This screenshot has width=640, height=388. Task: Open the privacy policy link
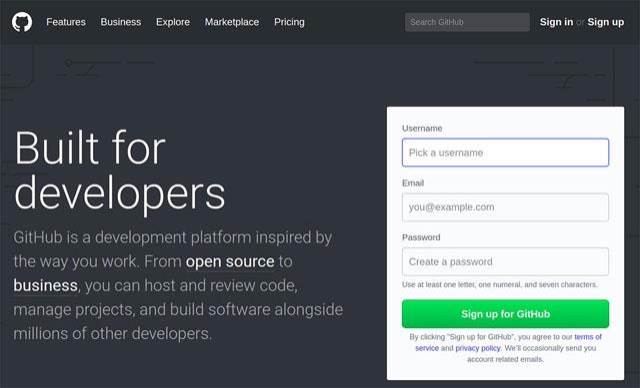coord(478,348)
